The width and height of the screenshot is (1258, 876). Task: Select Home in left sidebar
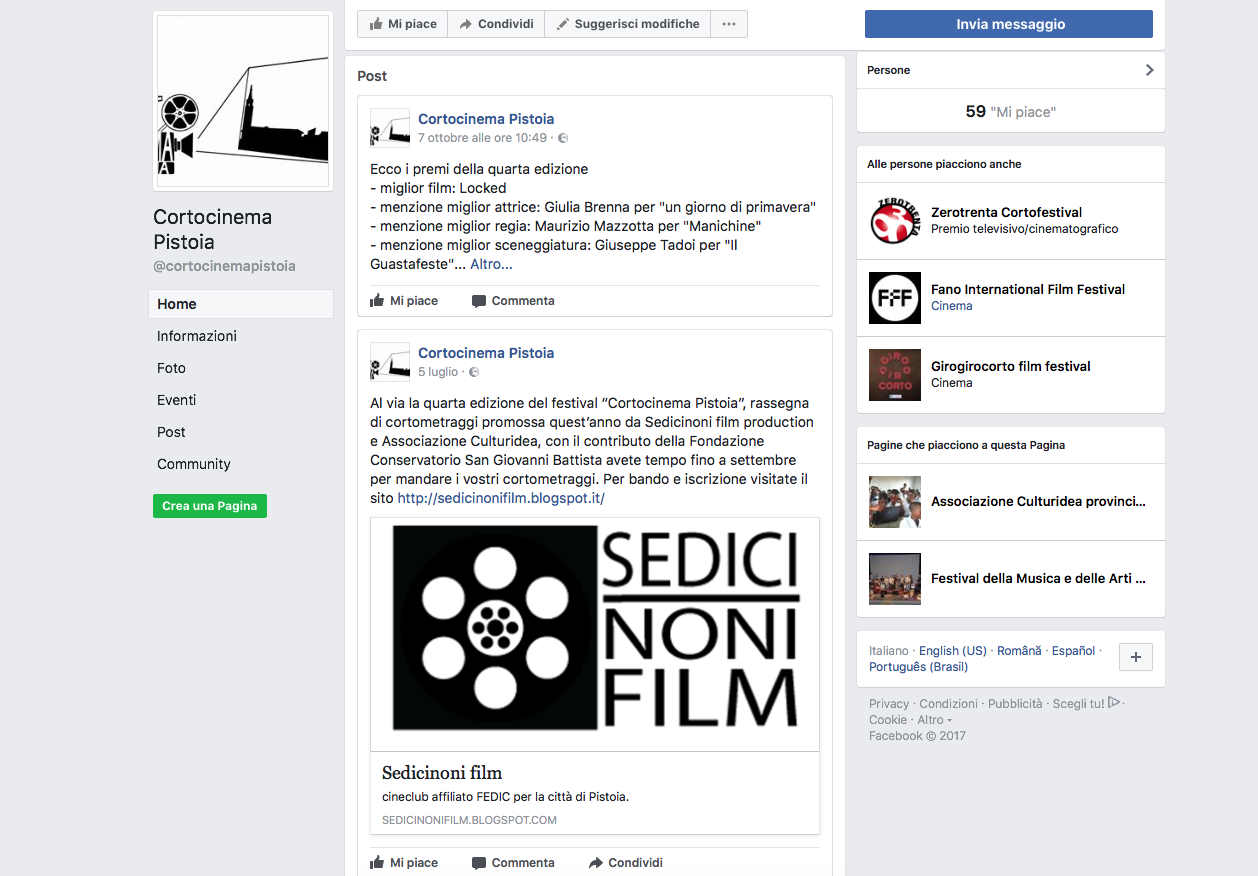click(x=241, y=304)
